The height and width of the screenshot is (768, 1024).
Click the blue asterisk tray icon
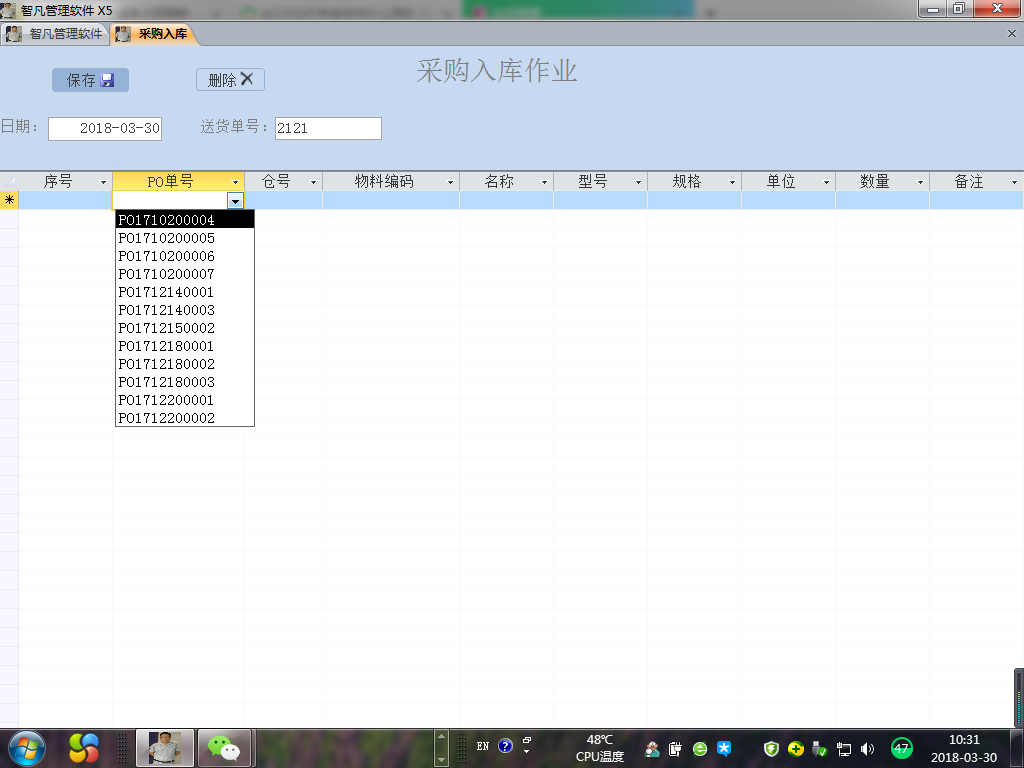tap(724, 748)
